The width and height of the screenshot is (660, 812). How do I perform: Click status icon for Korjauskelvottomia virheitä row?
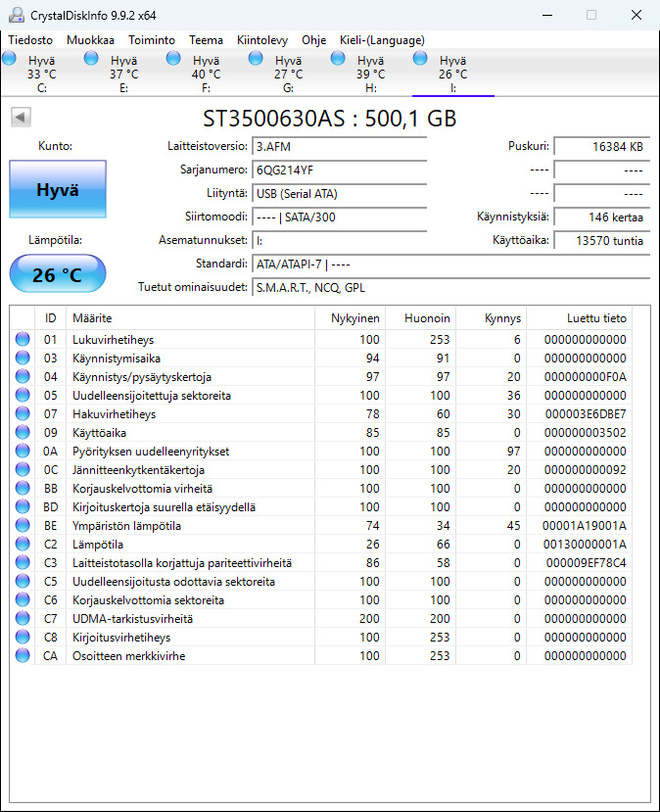(x=23, y=488)
